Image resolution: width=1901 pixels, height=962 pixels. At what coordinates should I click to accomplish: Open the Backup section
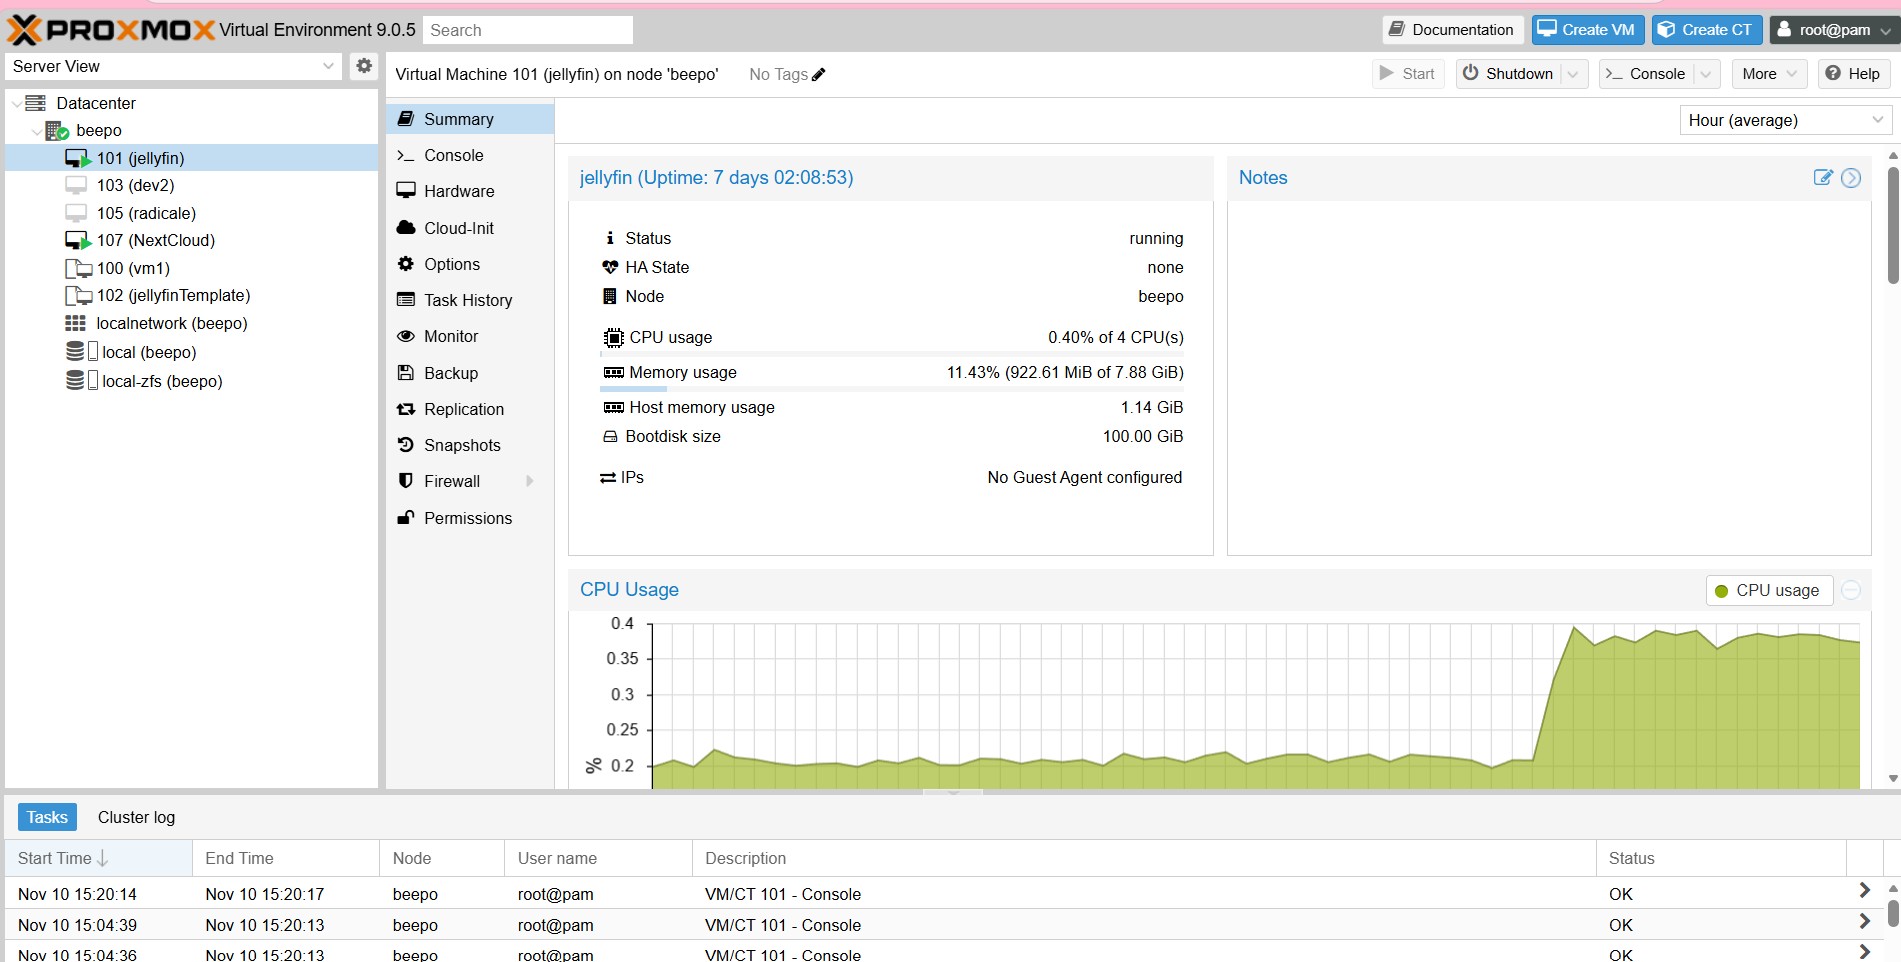pyautogui.click(x=450, y=373)
